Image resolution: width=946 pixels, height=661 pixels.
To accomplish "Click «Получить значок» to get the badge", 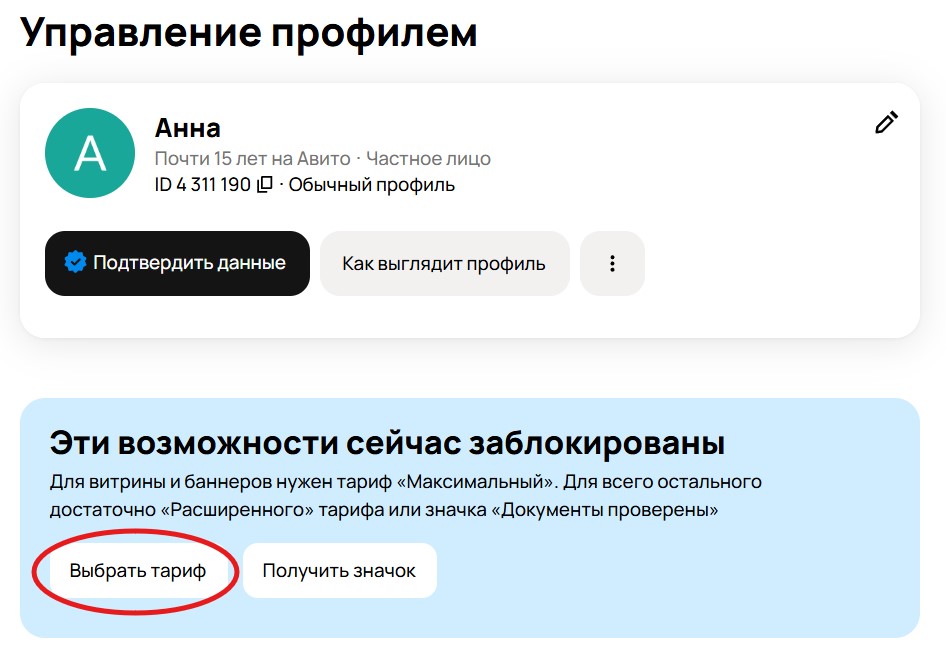I will 339,570.
